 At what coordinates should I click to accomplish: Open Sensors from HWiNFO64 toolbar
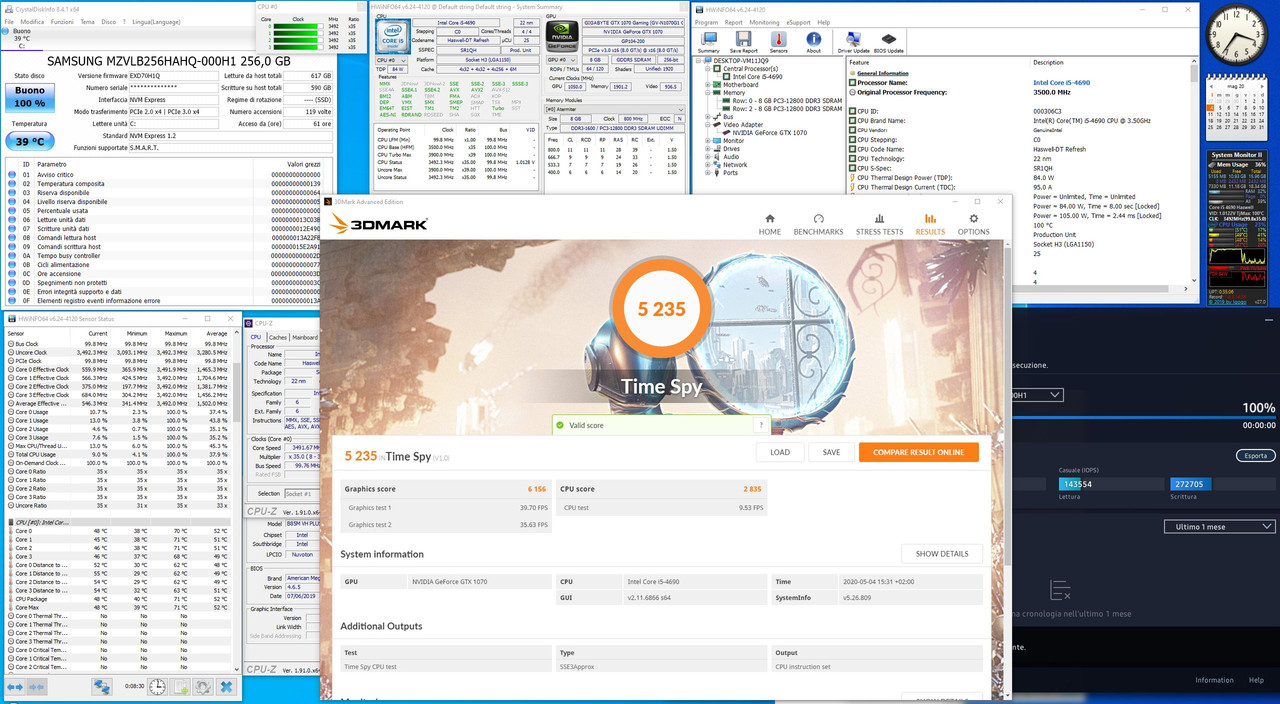coord(778,42)
